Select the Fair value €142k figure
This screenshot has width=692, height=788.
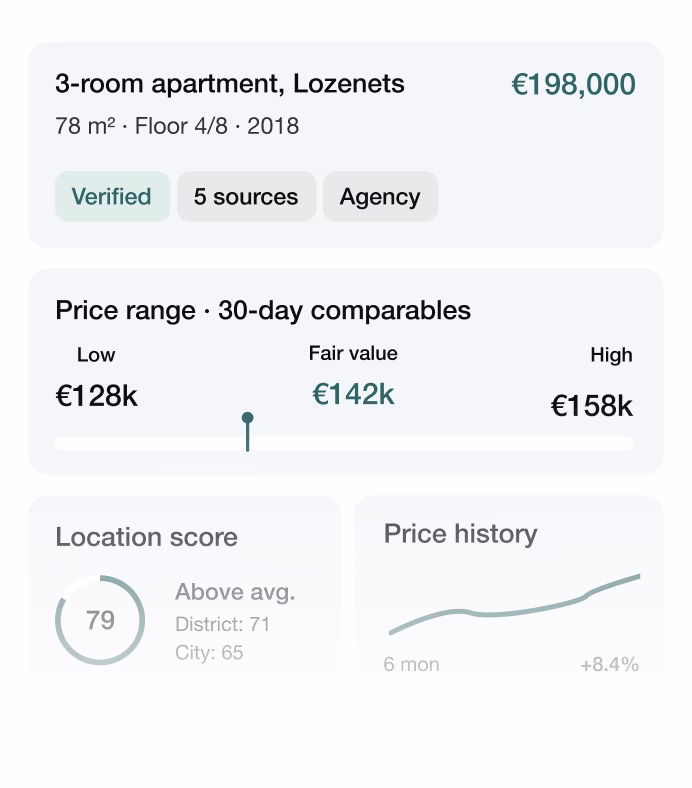click(x=353, y=394)
